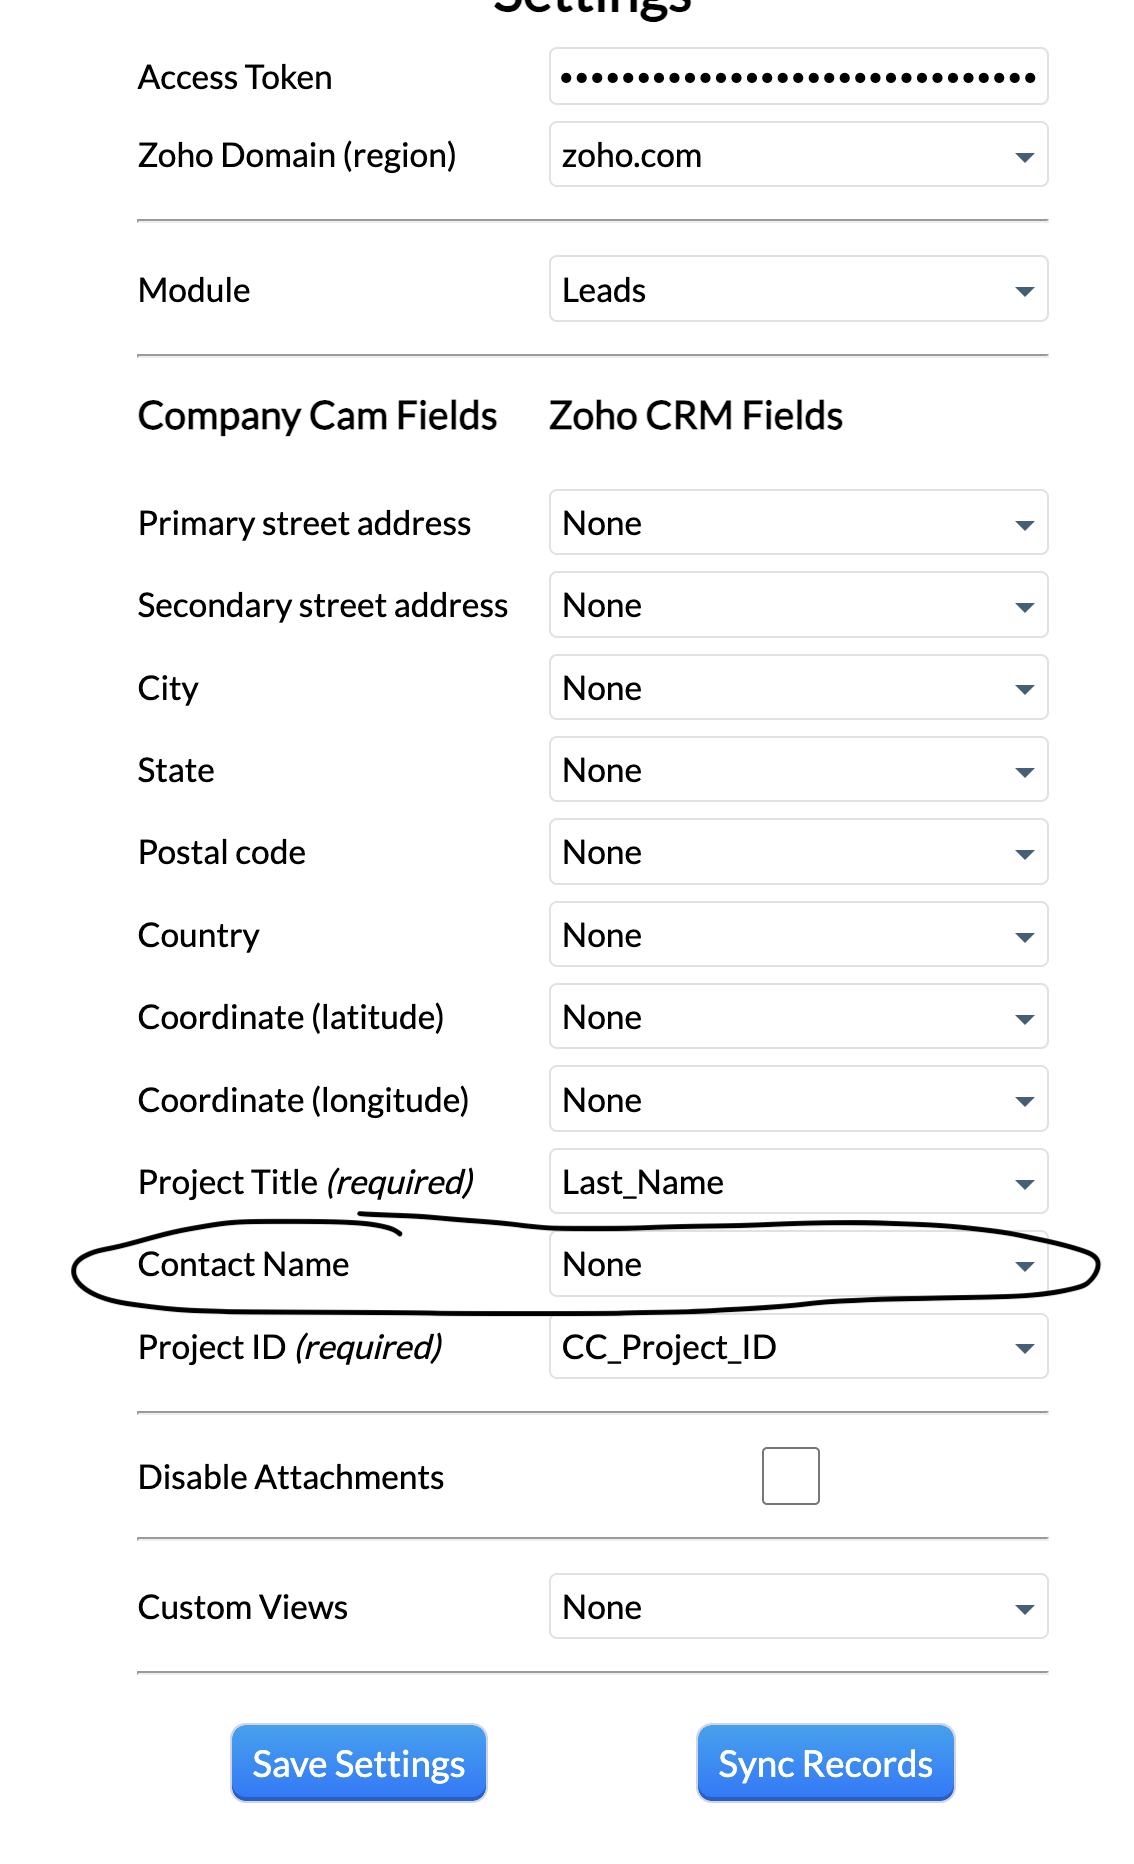Viewport: 1134px width, 1864px height.
Task: Click the Sync Records button
Action: [x=825, y=1763]
